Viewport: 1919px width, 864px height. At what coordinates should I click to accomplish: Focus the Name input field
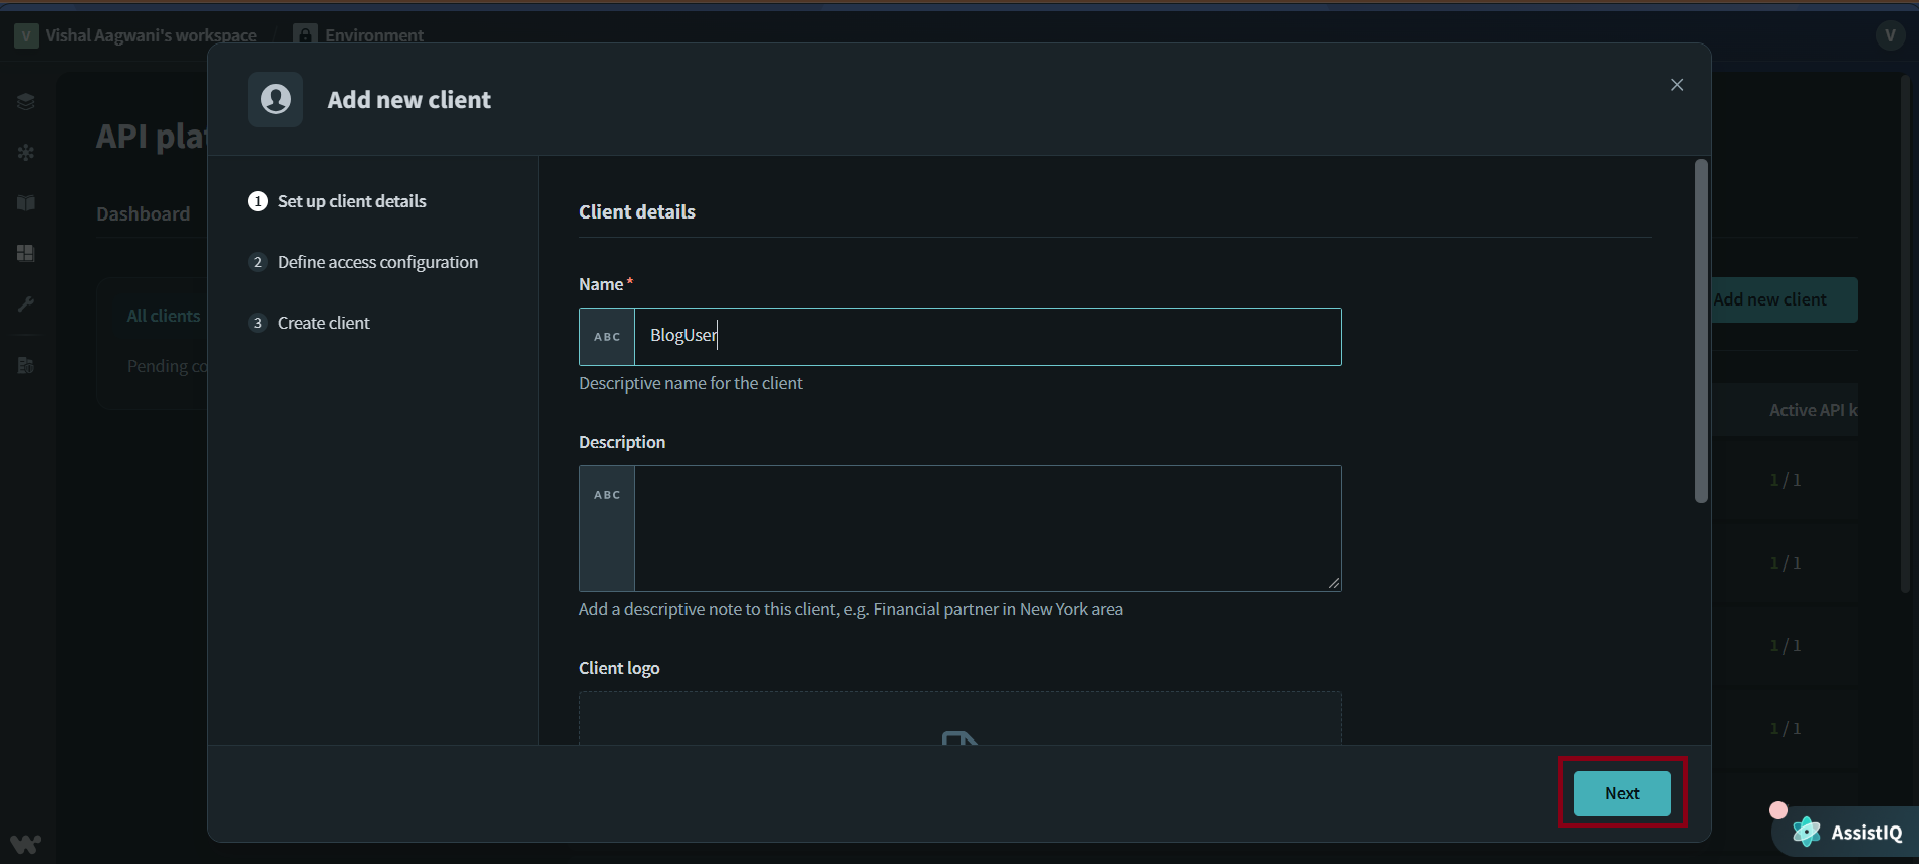(x=987, y=337)
